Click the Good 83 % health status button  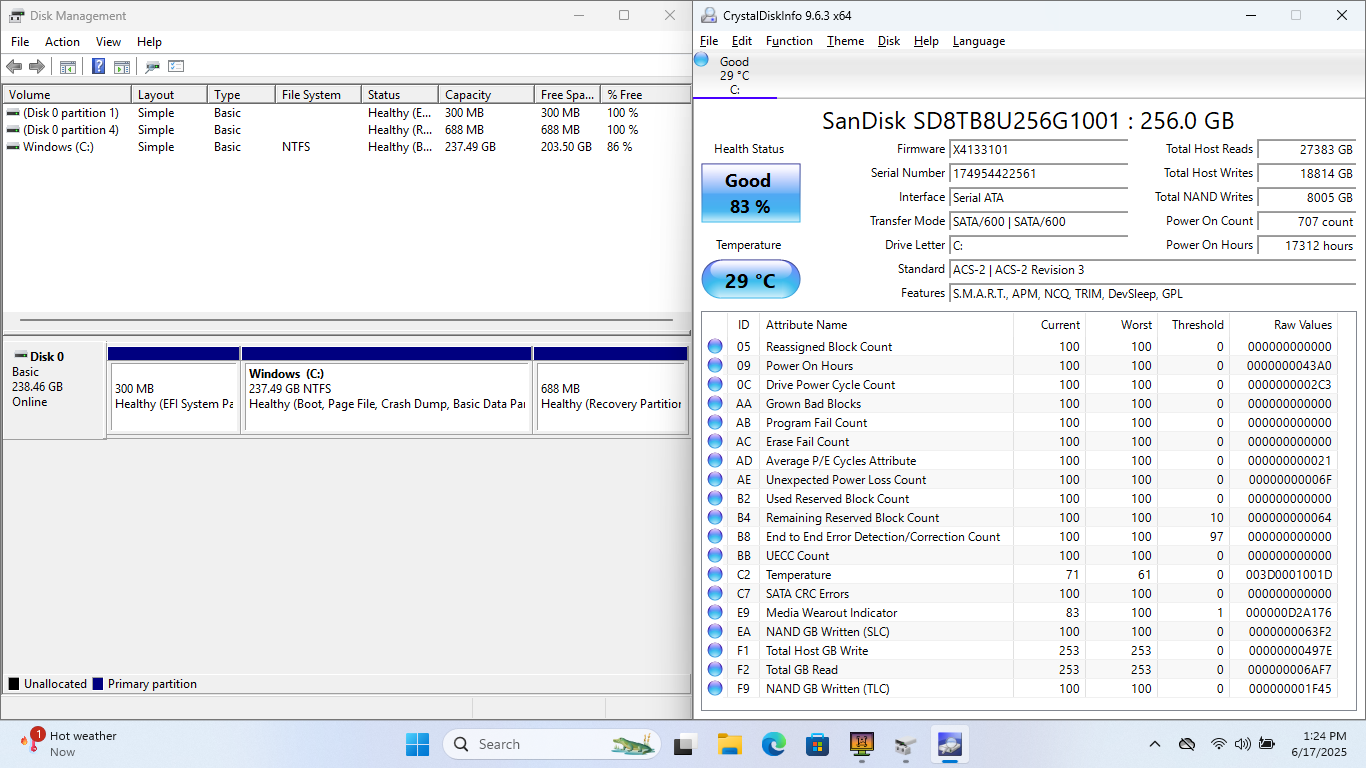point(750,193)
